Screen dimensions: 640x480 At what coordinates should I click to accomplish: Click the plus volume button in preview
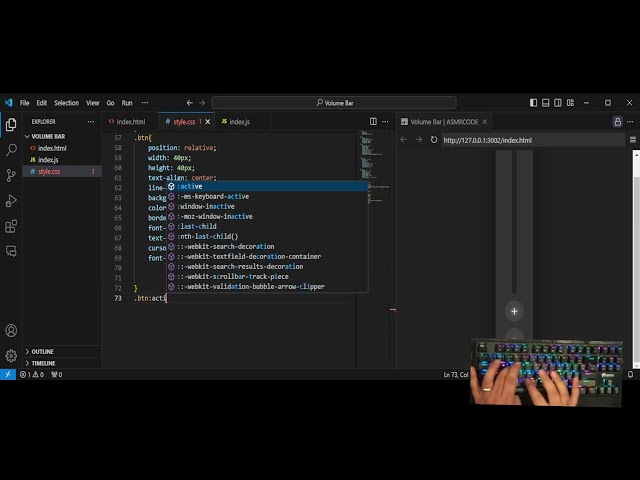tap(514, 311)
